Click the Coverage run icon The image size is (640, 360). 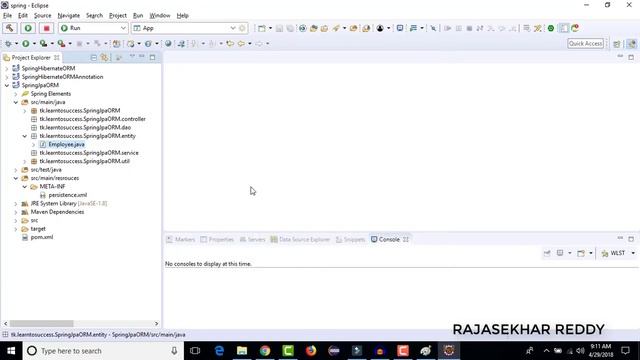click(43, 43)
